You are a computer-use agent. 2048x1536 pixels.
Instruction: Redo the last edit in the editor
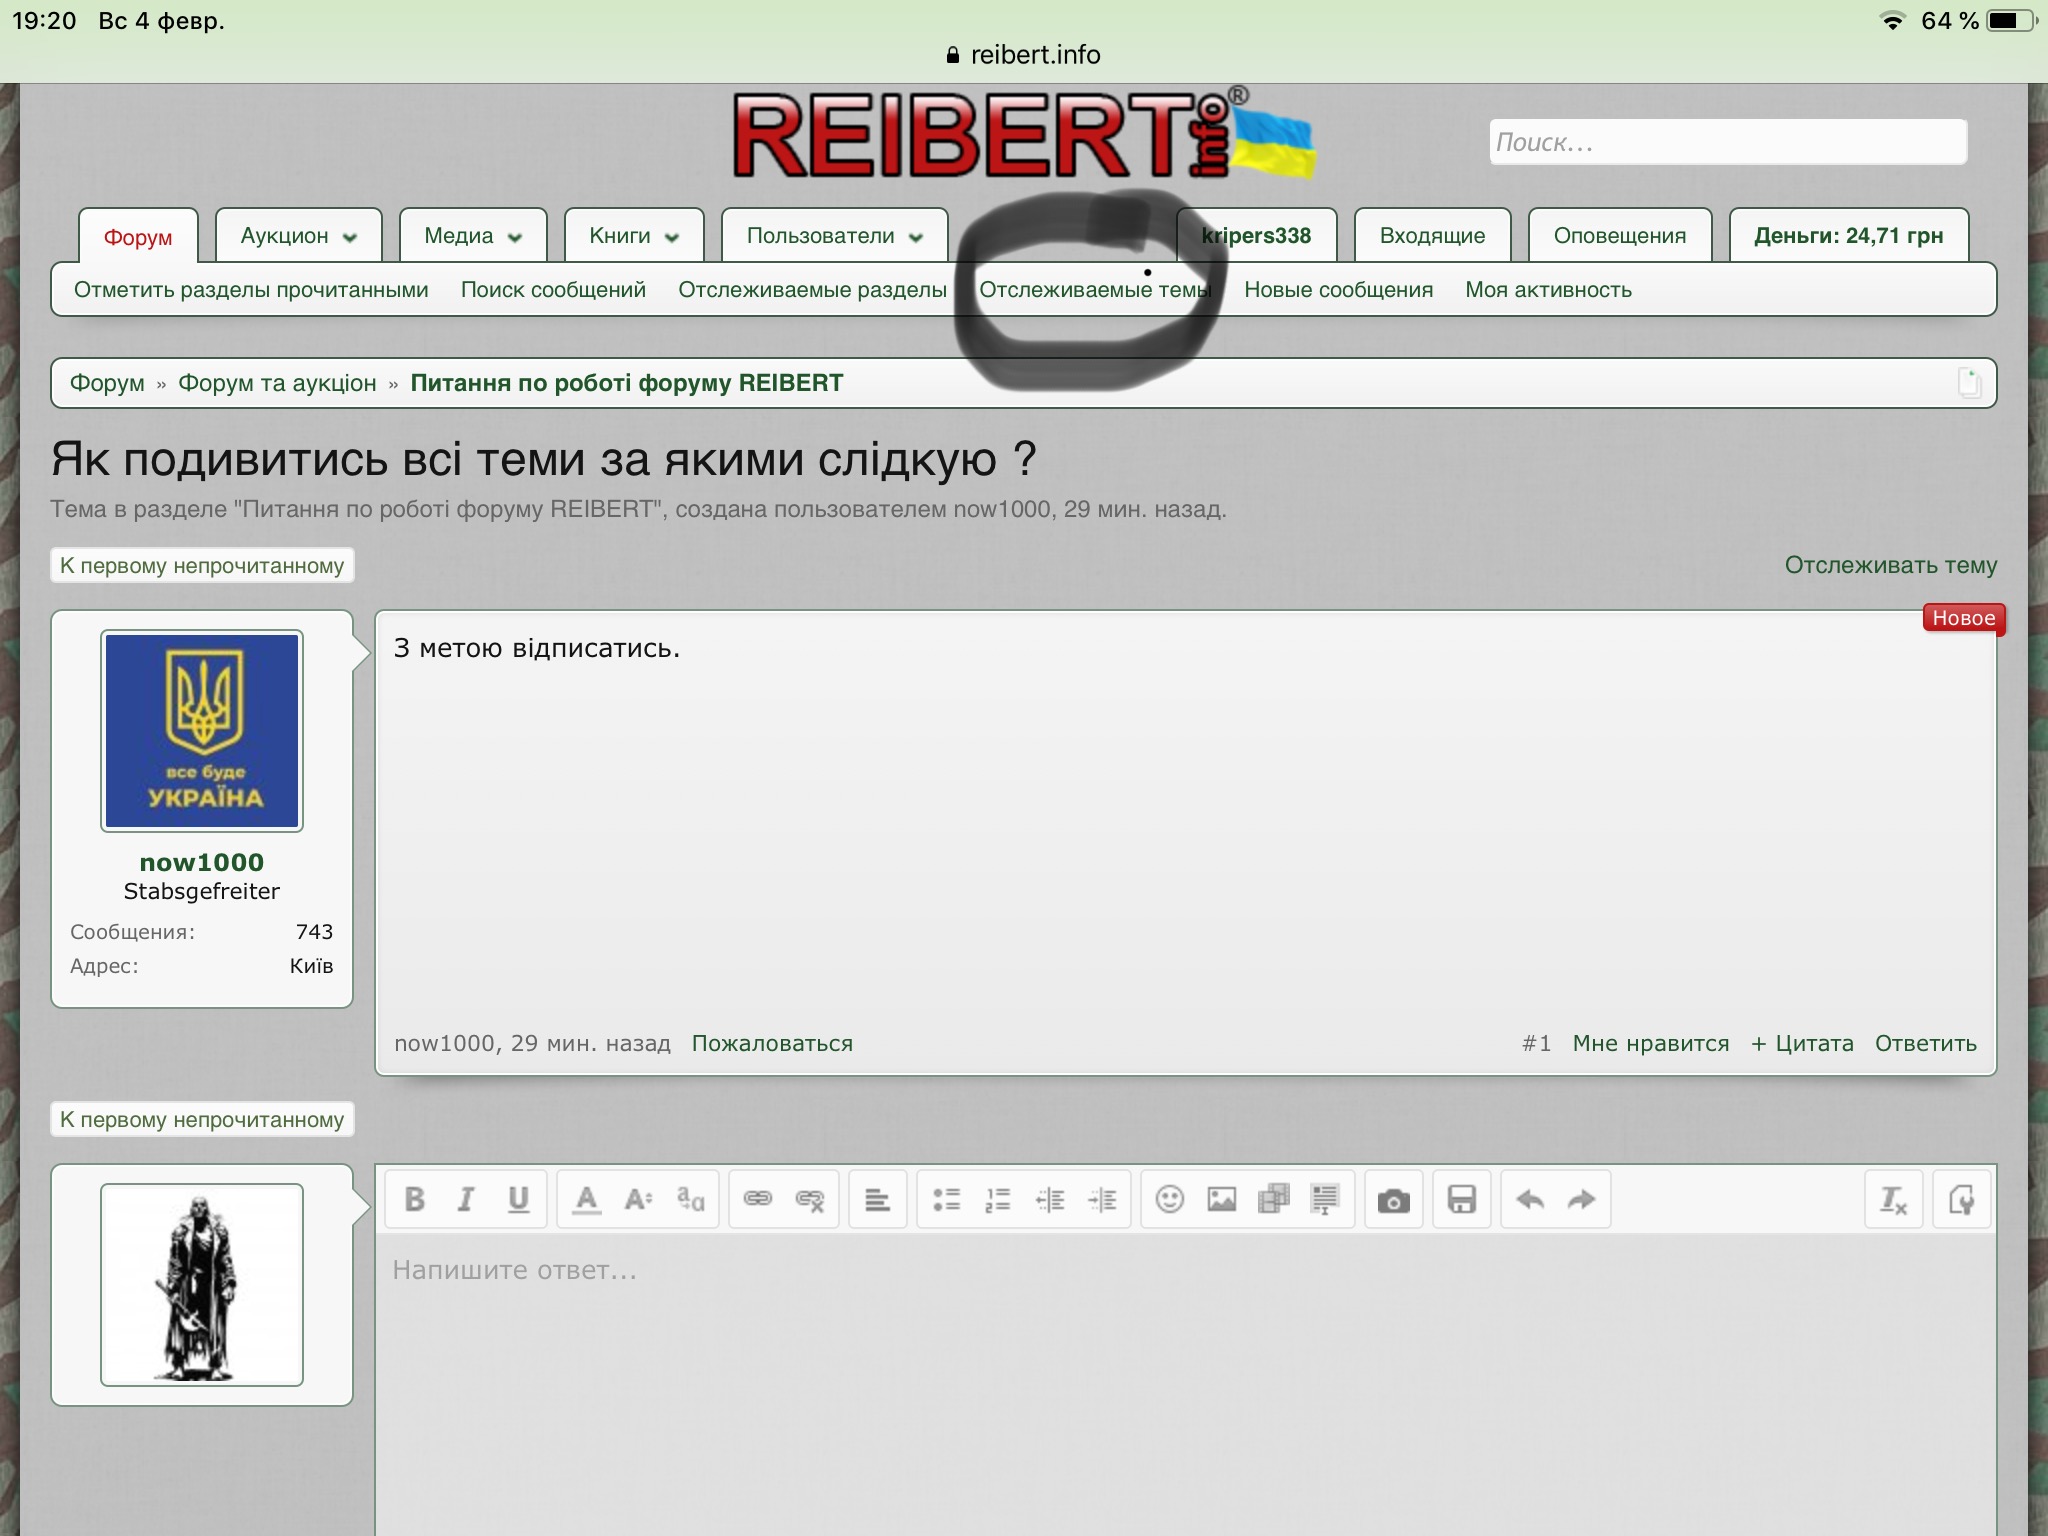[1582, 1199]
